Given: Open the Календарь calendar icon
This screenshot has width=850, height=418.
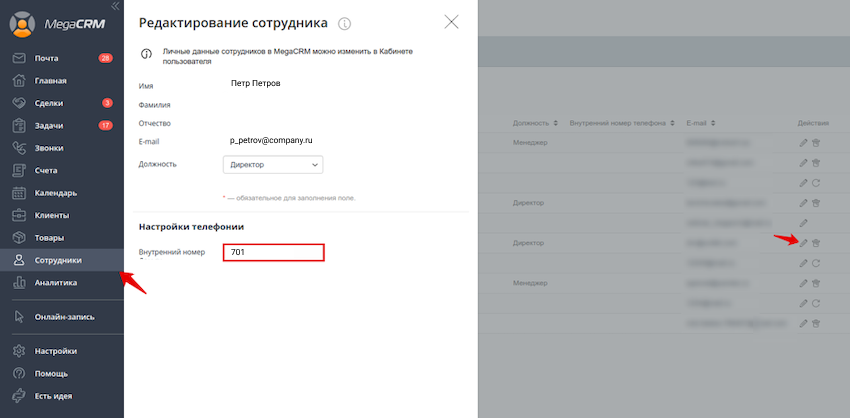Looking at the screenshot, I should (19, 192).
